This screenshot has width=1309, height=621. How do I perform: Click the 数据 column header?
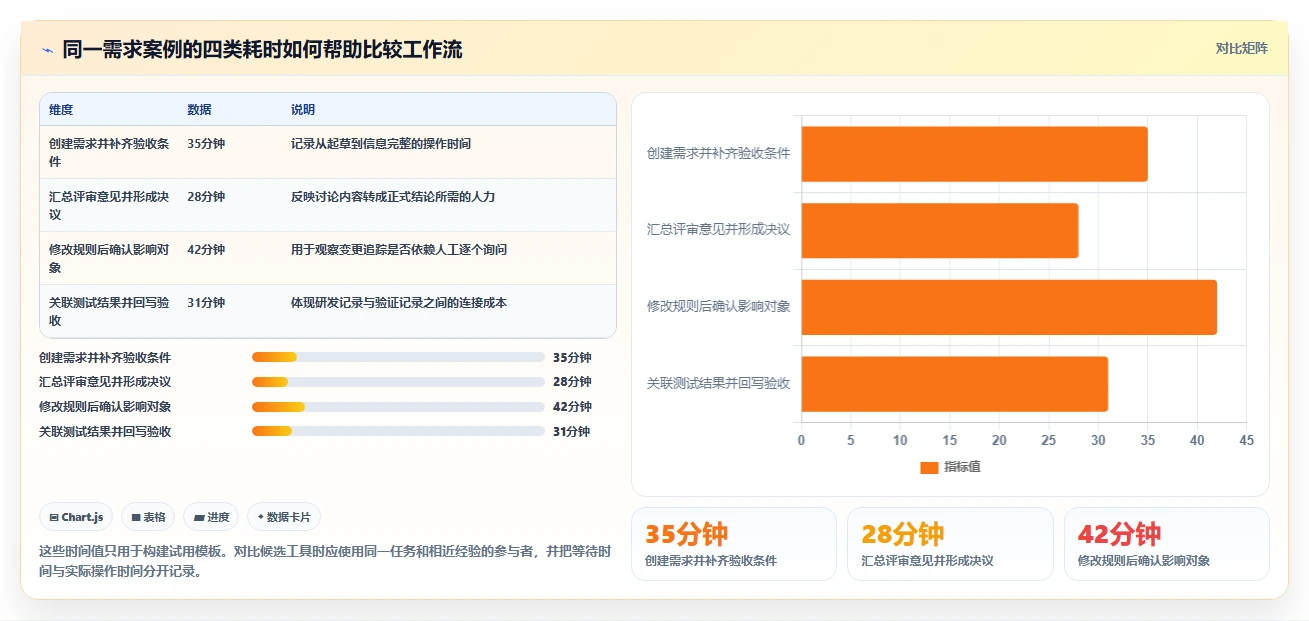[199, 110]
